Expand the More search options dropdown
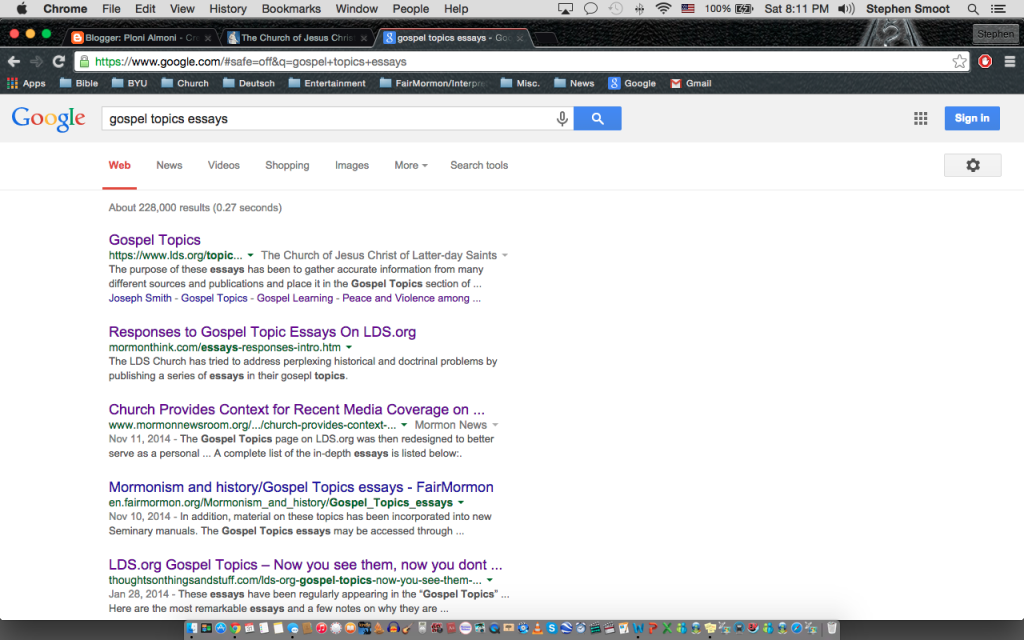 pos(411,165)
